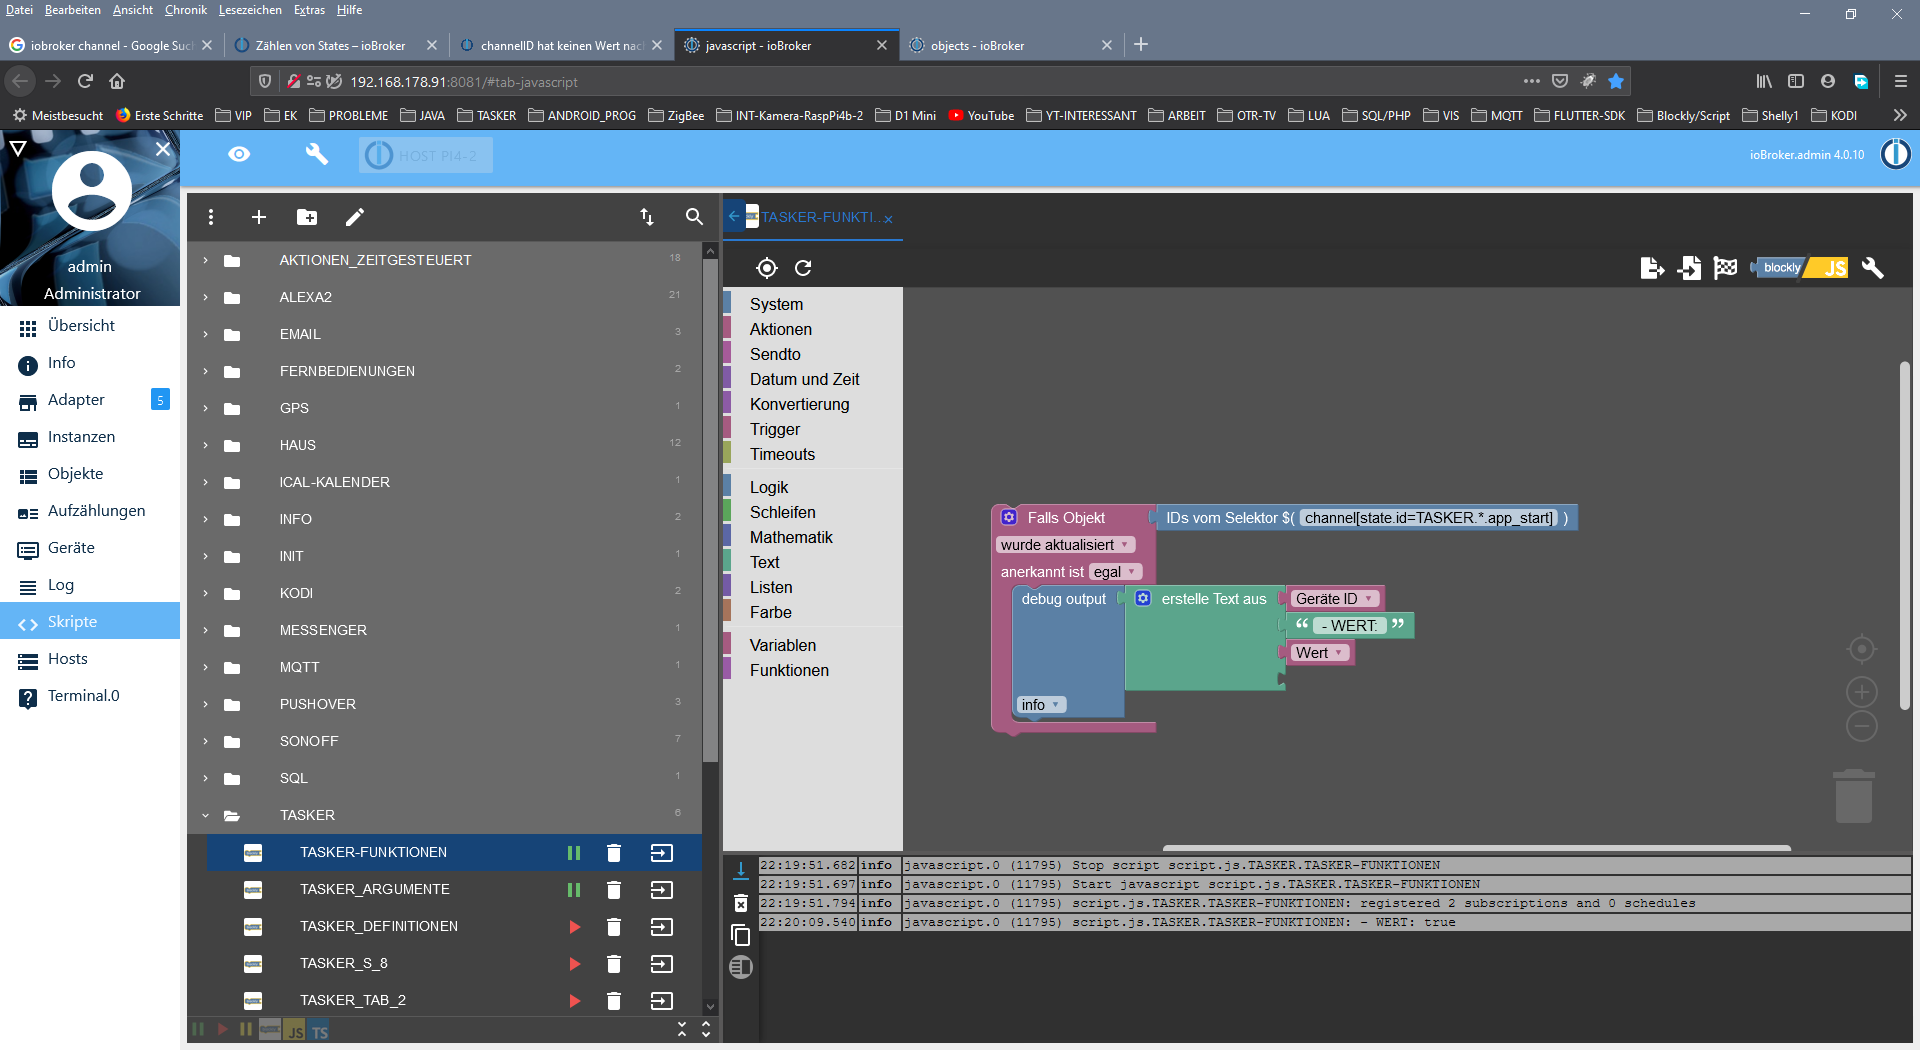
Task: Click the add new script plus icon
Action: [x=258, y=217]
